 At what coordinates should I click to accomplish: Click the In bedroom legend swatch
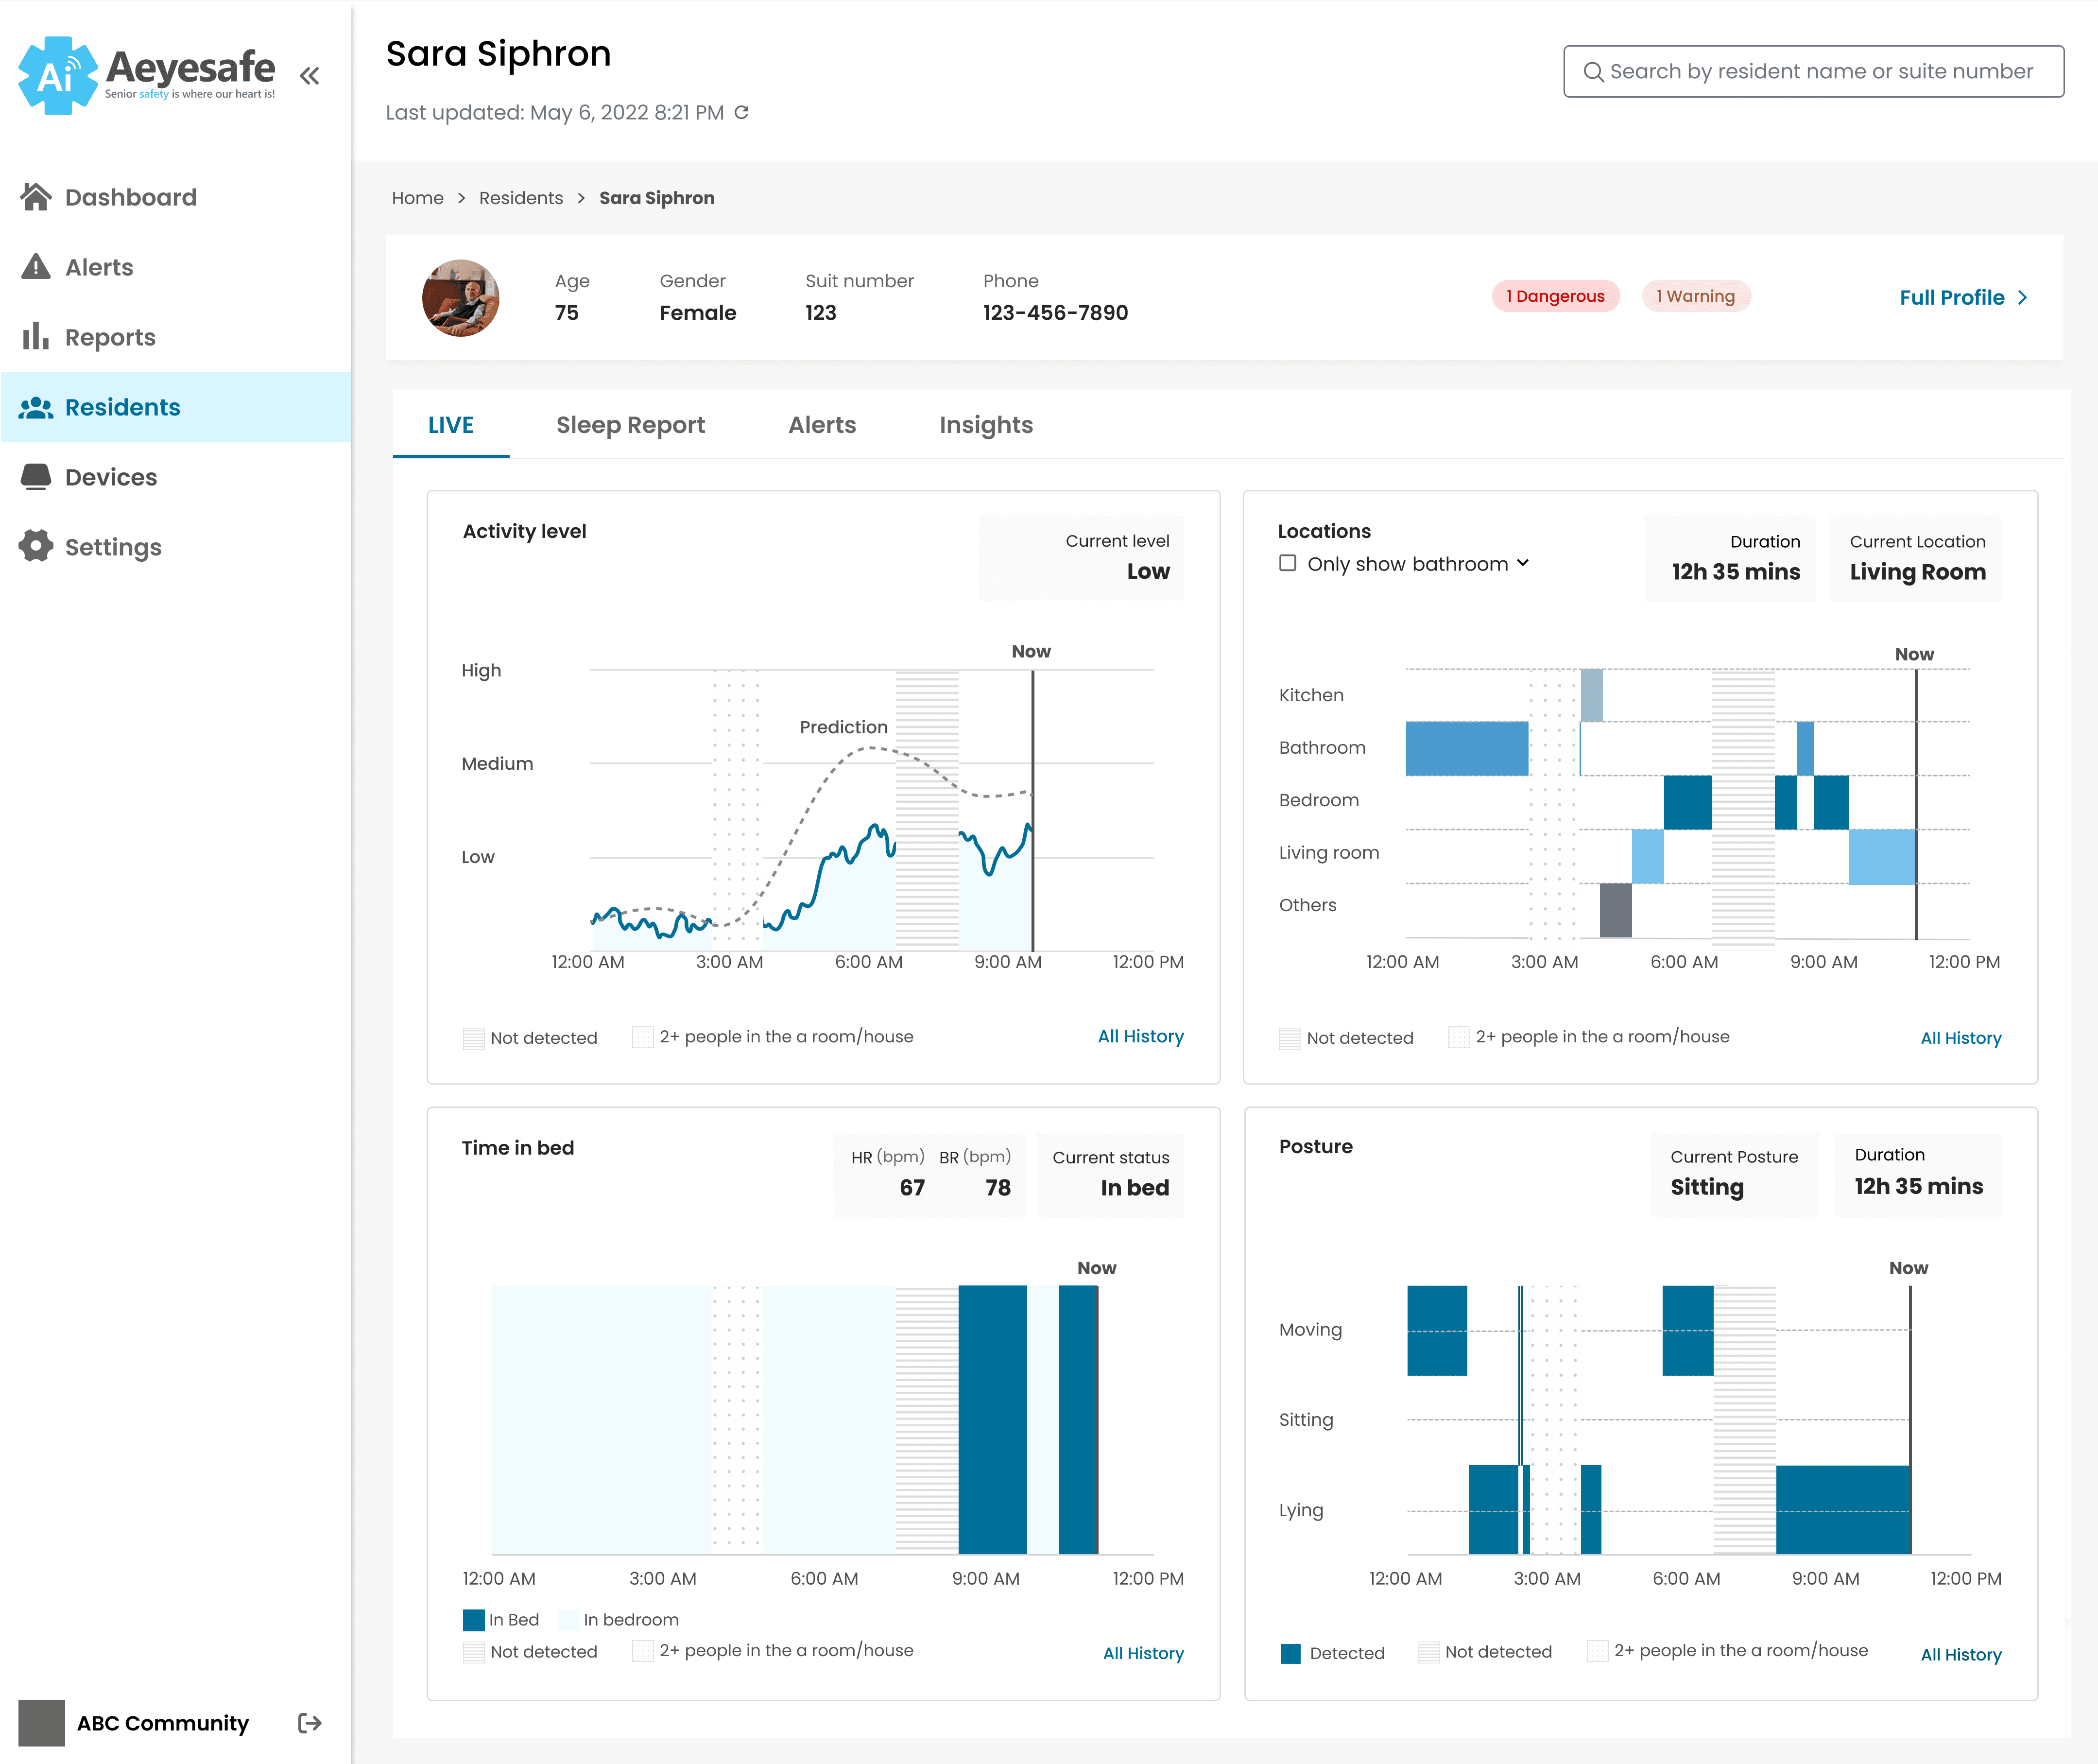pyautogui.click(x=568, y=1619)
